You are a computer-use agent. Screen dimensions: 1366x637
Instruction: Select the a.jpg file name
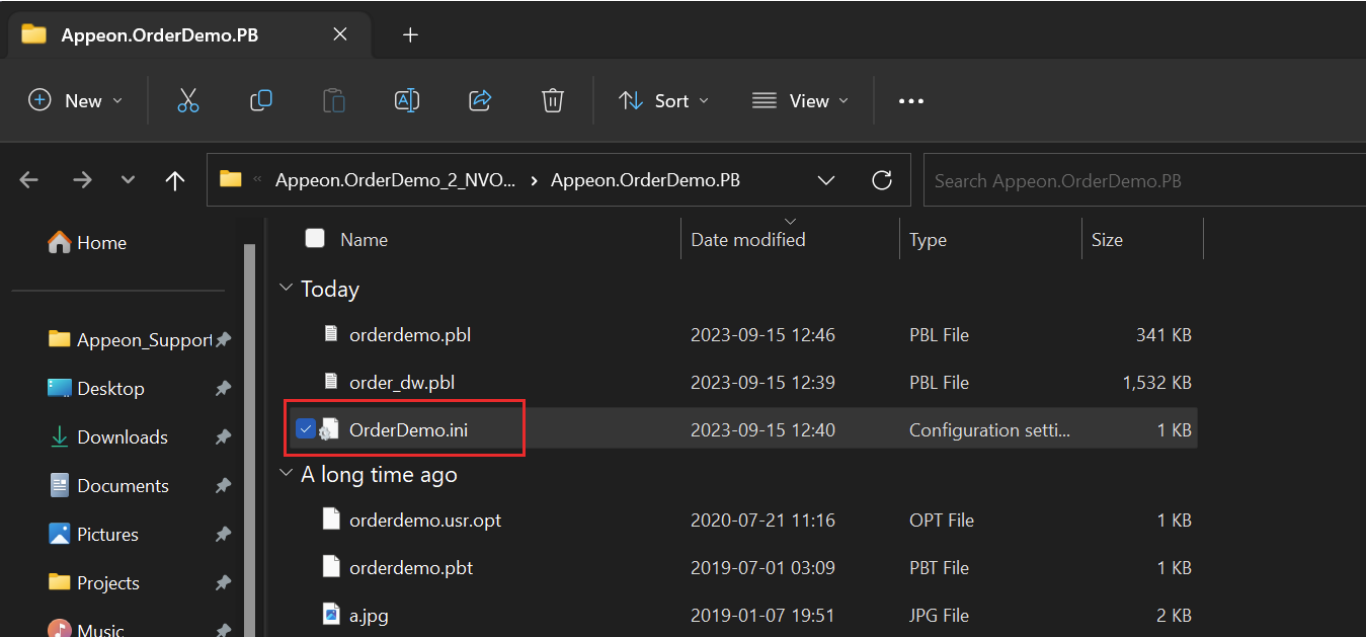point(369,615)
